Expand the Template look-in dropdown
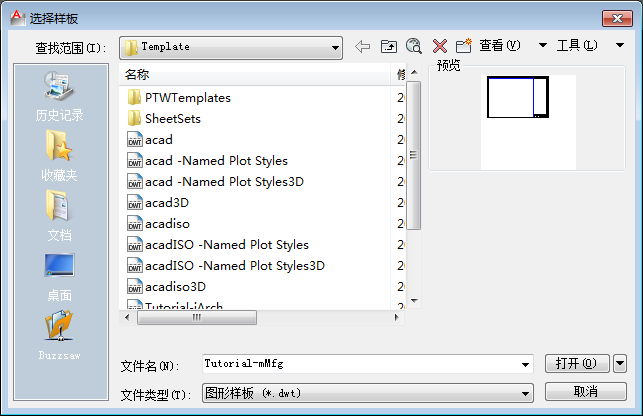The height and width of the screenshot is (416, 643). 335,48
